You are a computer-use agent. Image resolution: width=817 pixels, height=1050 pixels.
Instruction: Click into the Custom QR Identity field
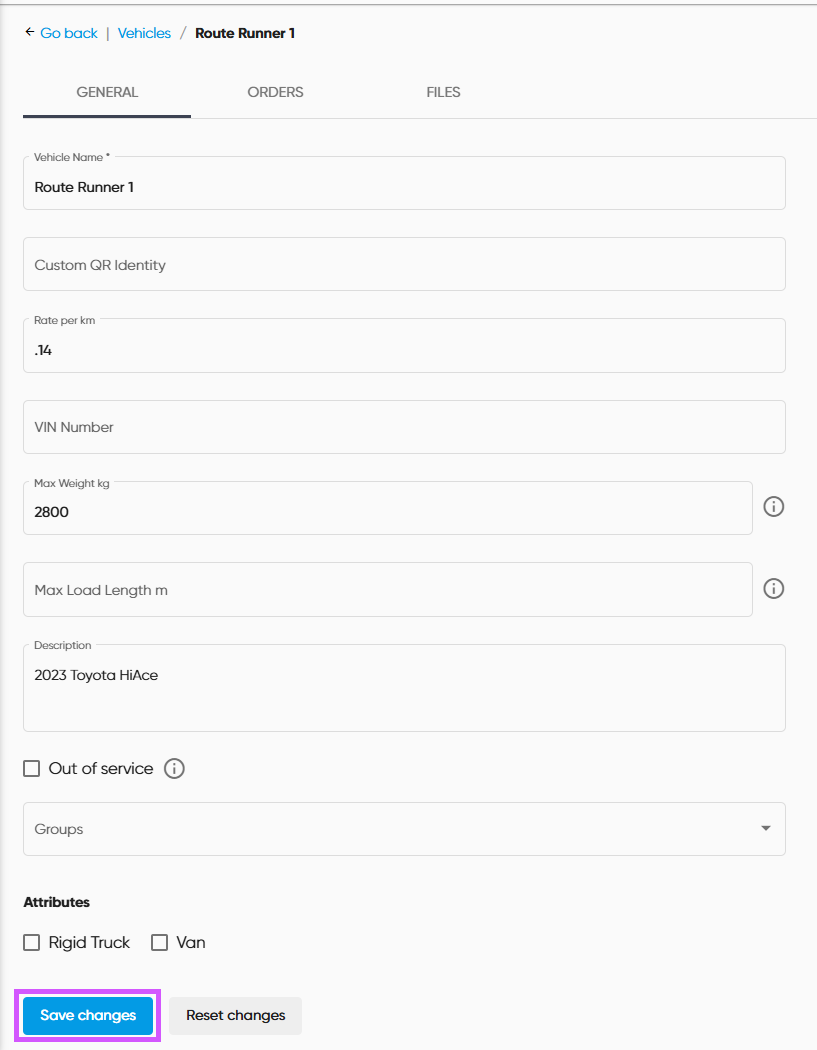tap(404, 265)
